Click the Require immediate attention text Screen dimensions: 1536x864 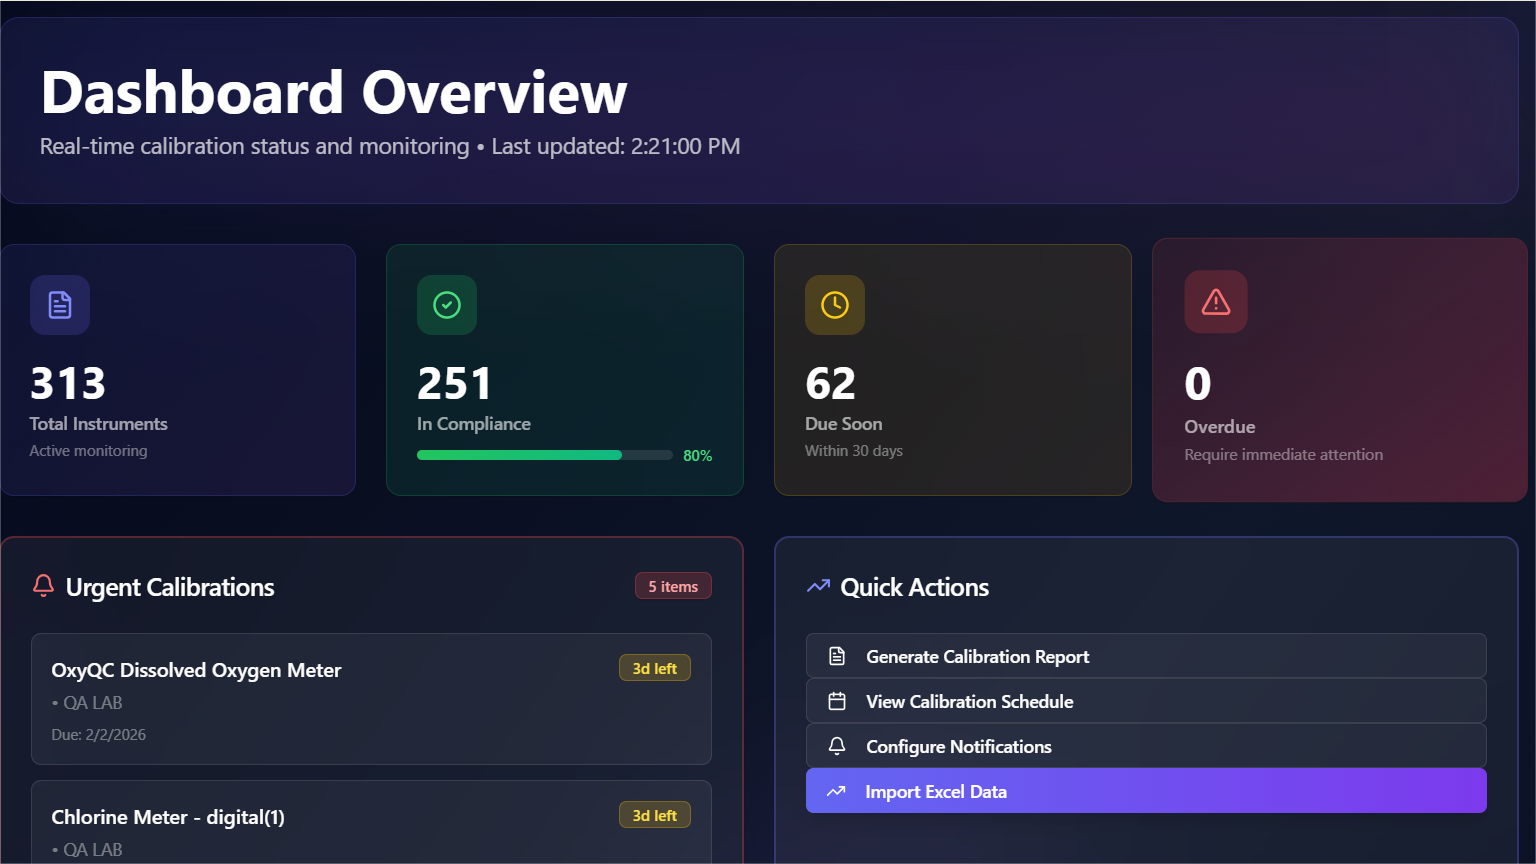pos(1284,455)
